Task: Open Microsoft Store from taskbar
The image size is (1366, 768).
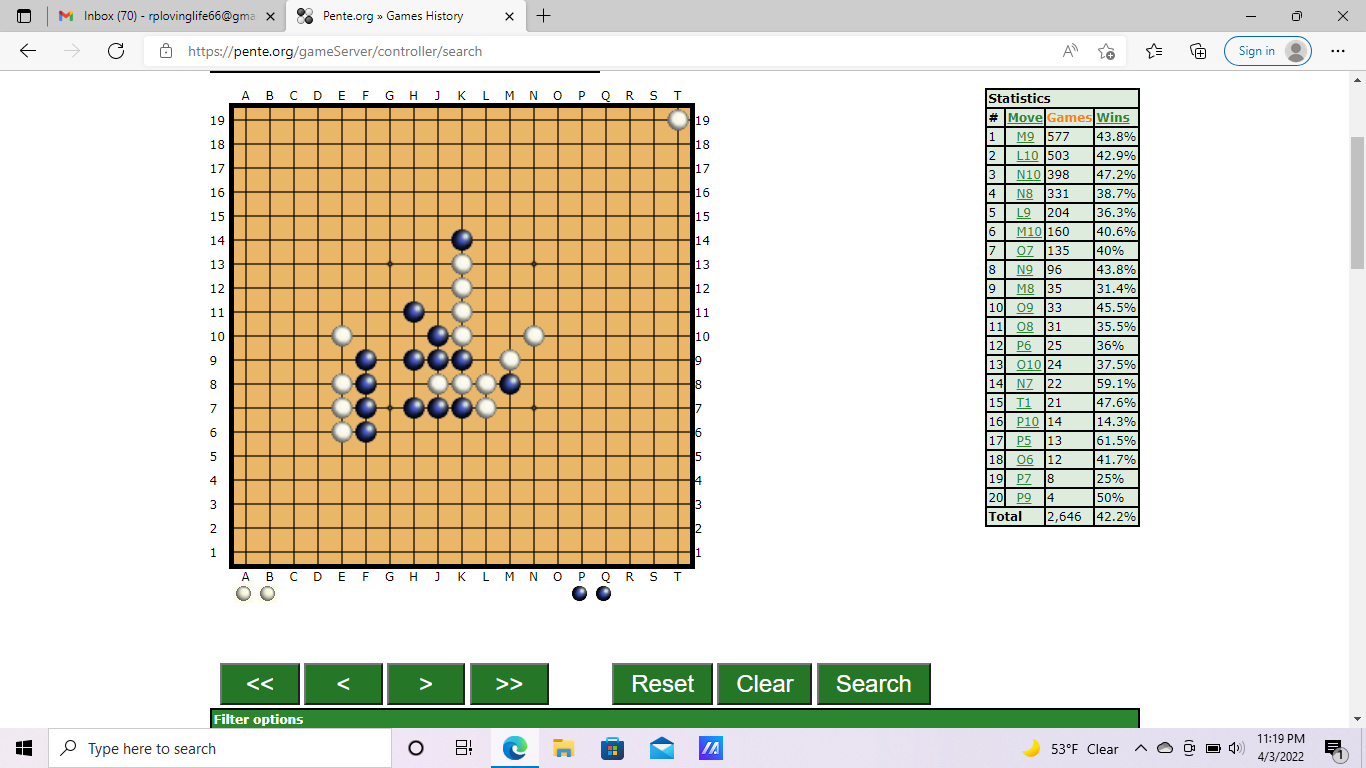Action: (612, 748)
